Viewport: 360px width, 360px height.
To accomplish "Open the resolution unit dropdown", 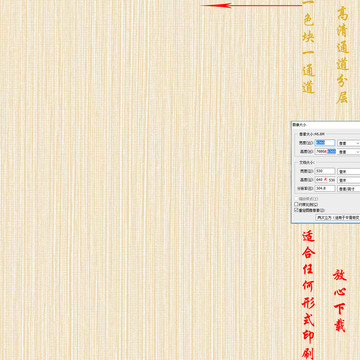I will 349,189.
